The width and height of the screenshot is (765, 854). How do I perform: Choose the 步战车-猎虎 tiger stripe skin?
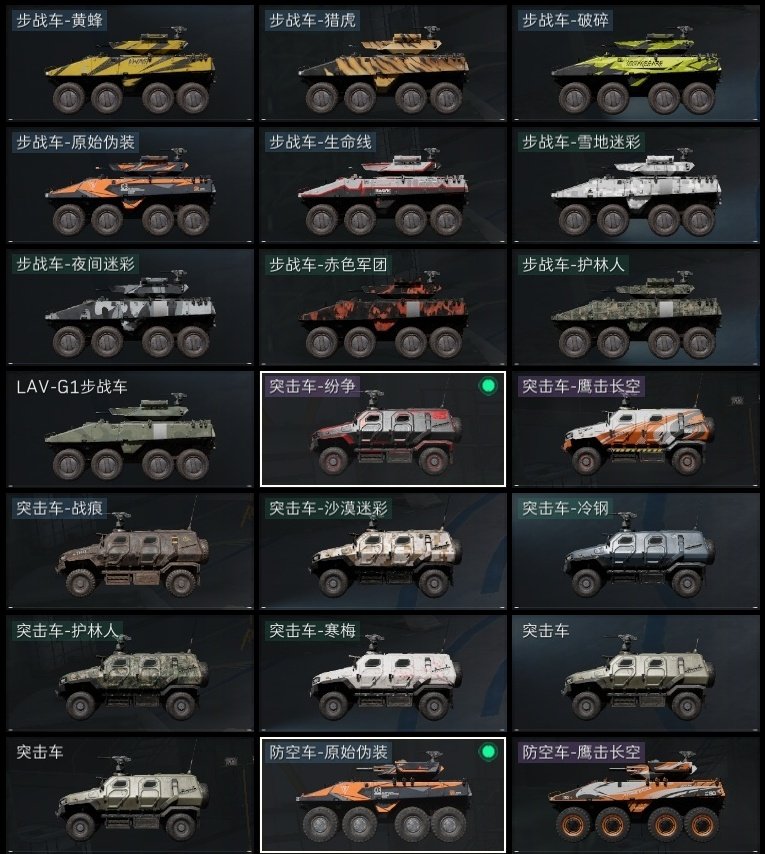[383, 63]
